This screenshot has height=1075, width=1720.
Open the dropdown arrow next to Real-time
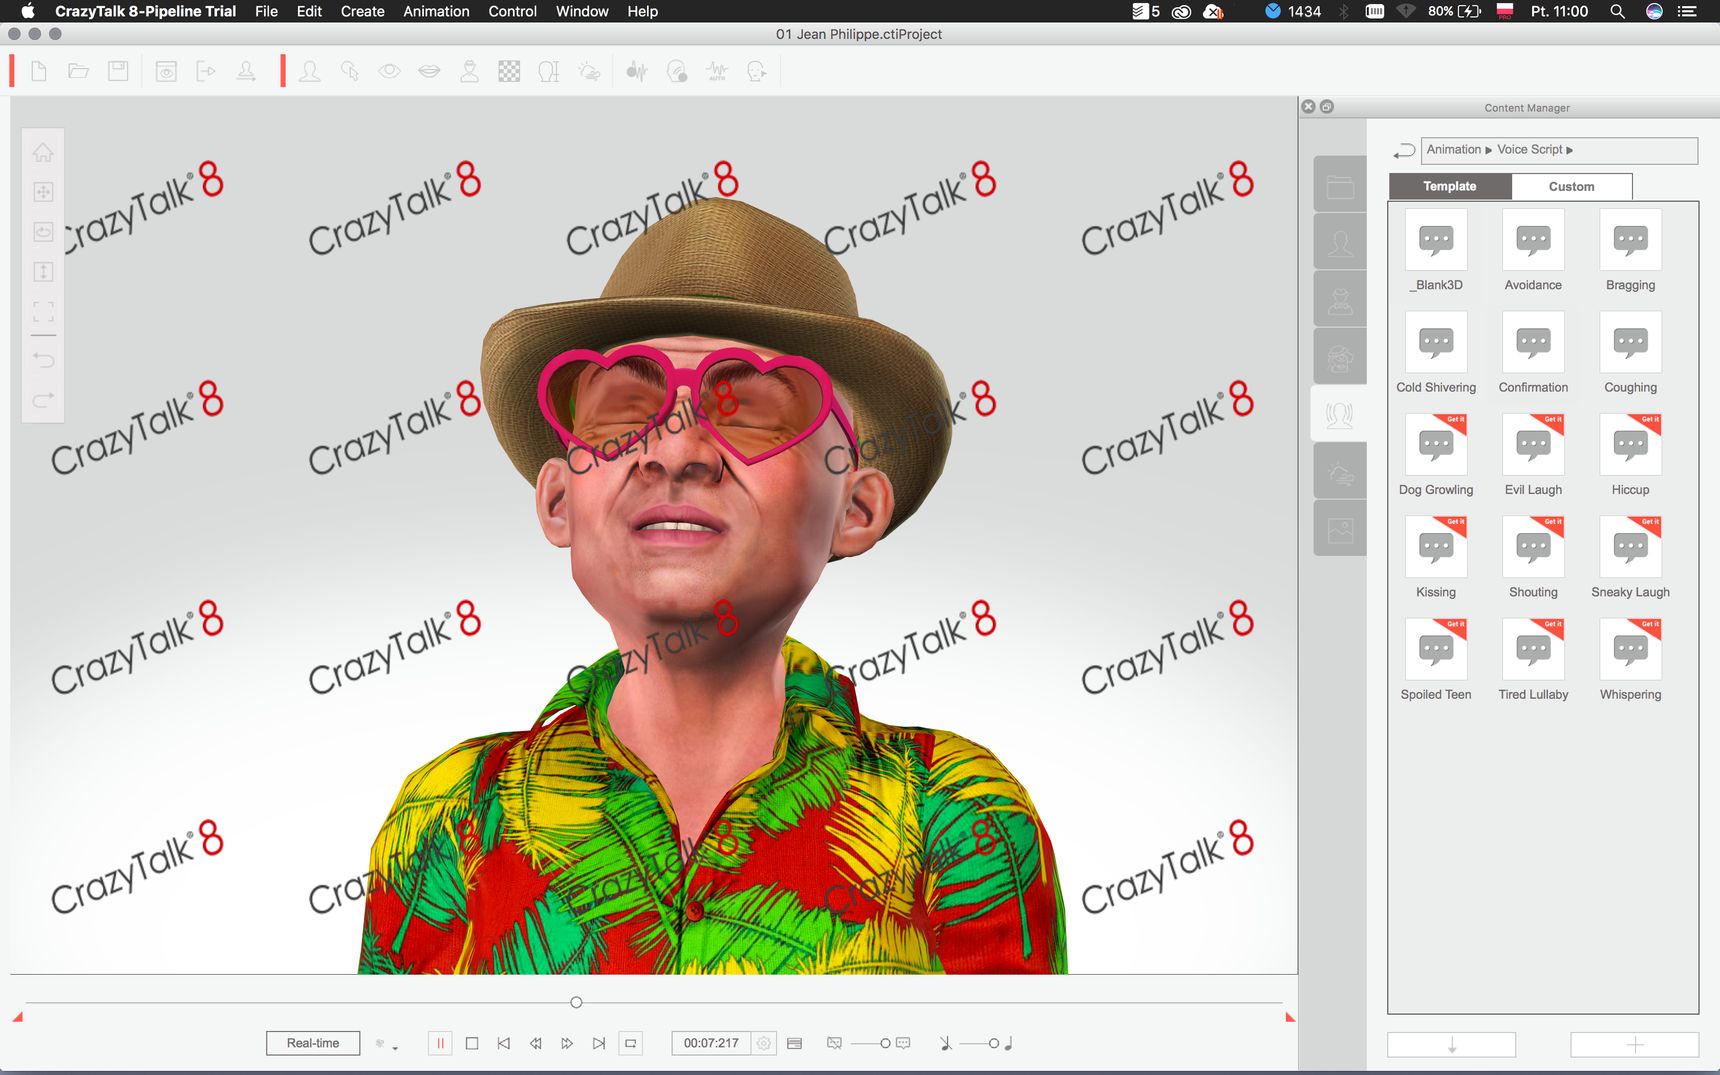click(x=395, y=1048)
